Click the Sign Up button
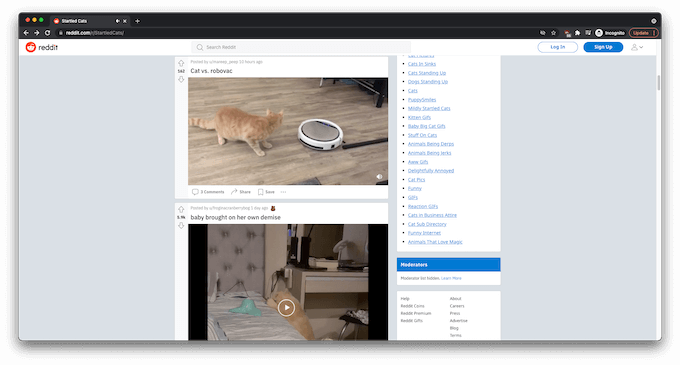The width and height of the screenshot is (680, 365). point(603,47)
